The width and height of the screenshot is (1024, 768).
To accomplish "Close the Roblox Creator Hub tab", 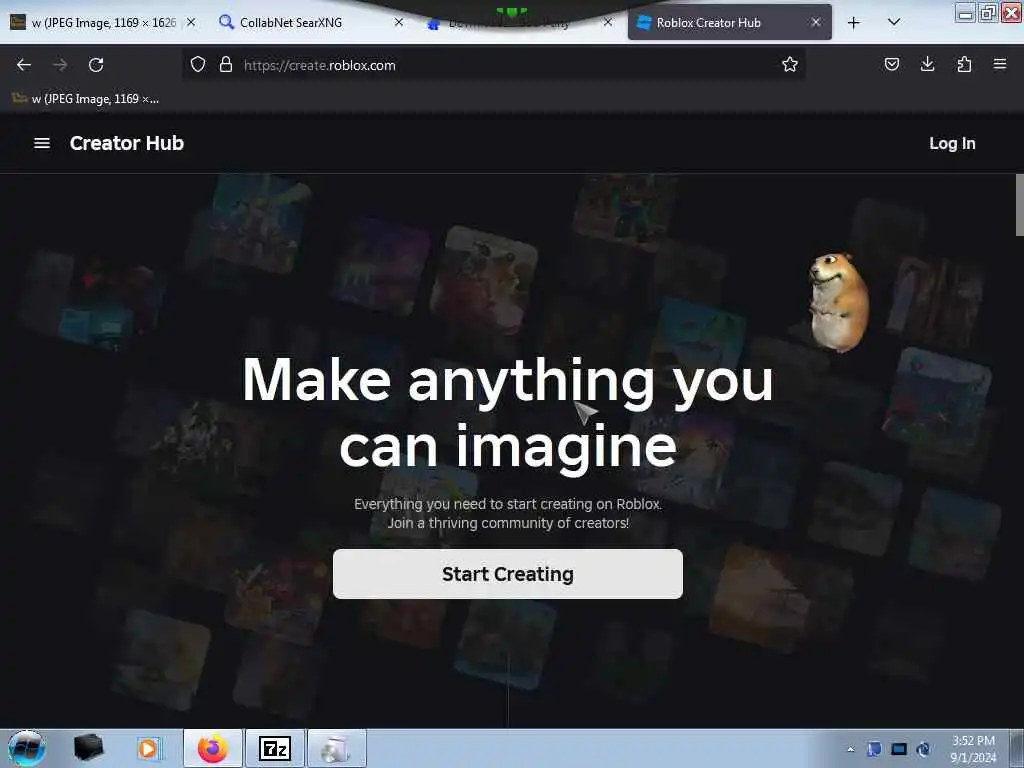I will tap(816, 22).
